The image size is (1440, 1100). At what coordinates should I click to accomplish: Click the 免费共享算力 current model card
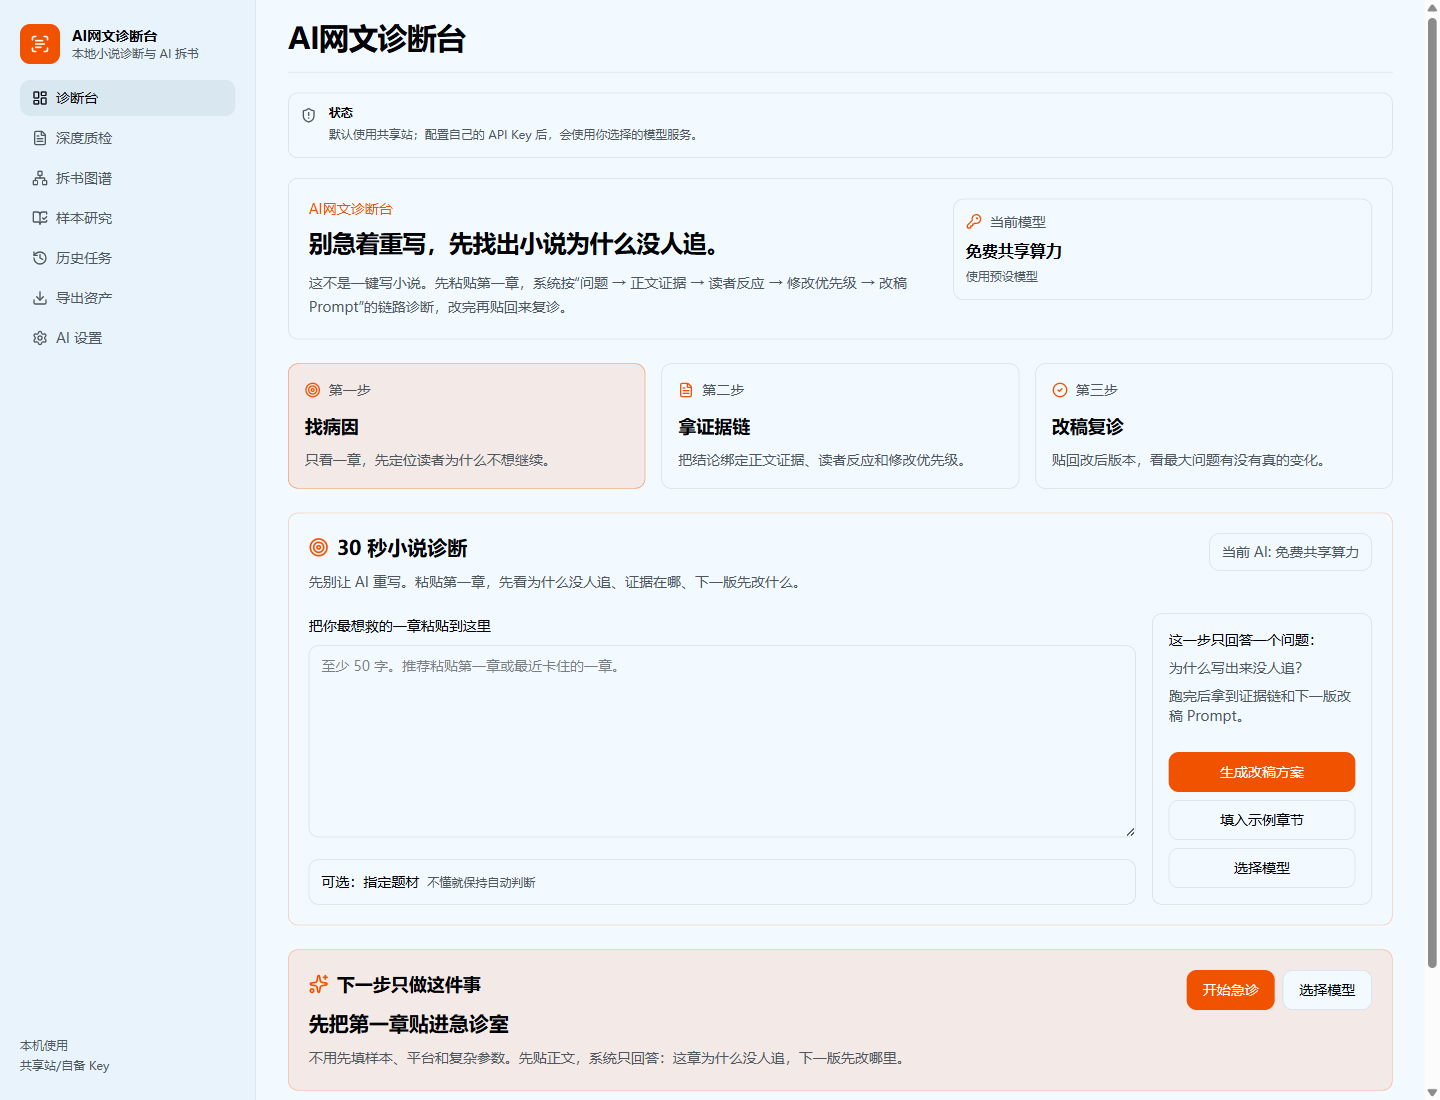[1162, 249]
